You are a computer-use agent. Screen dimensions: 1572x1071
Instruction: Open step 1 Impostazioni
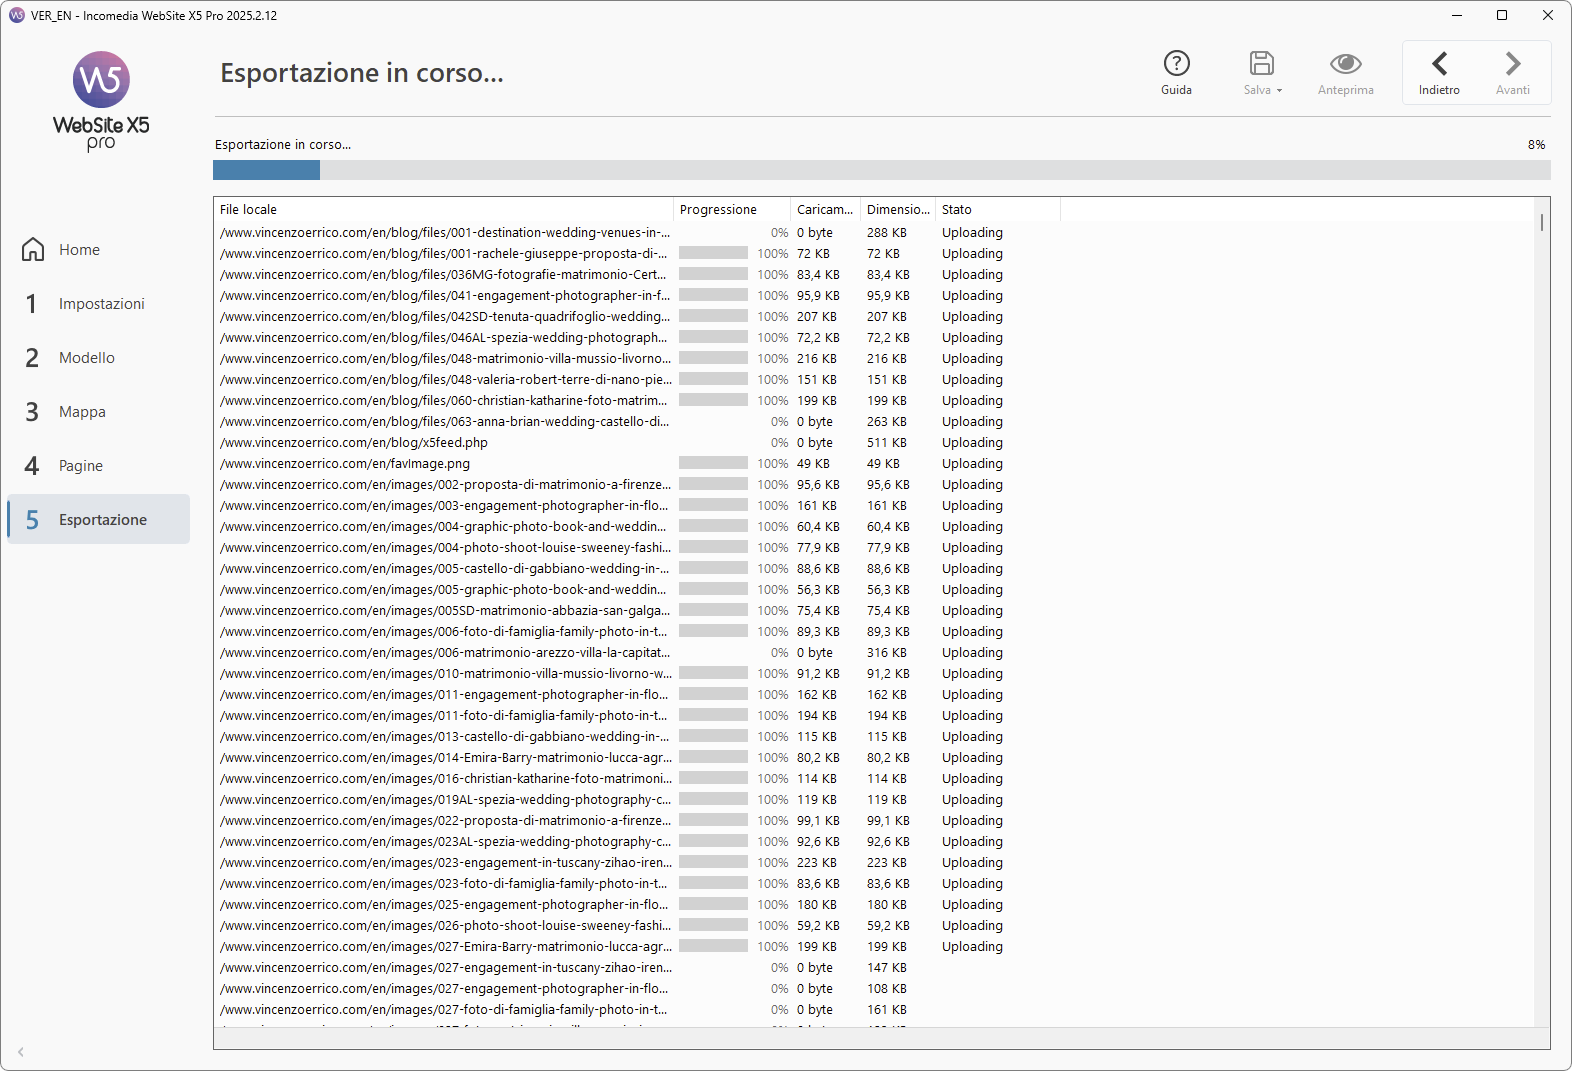[x=101, y=304]
